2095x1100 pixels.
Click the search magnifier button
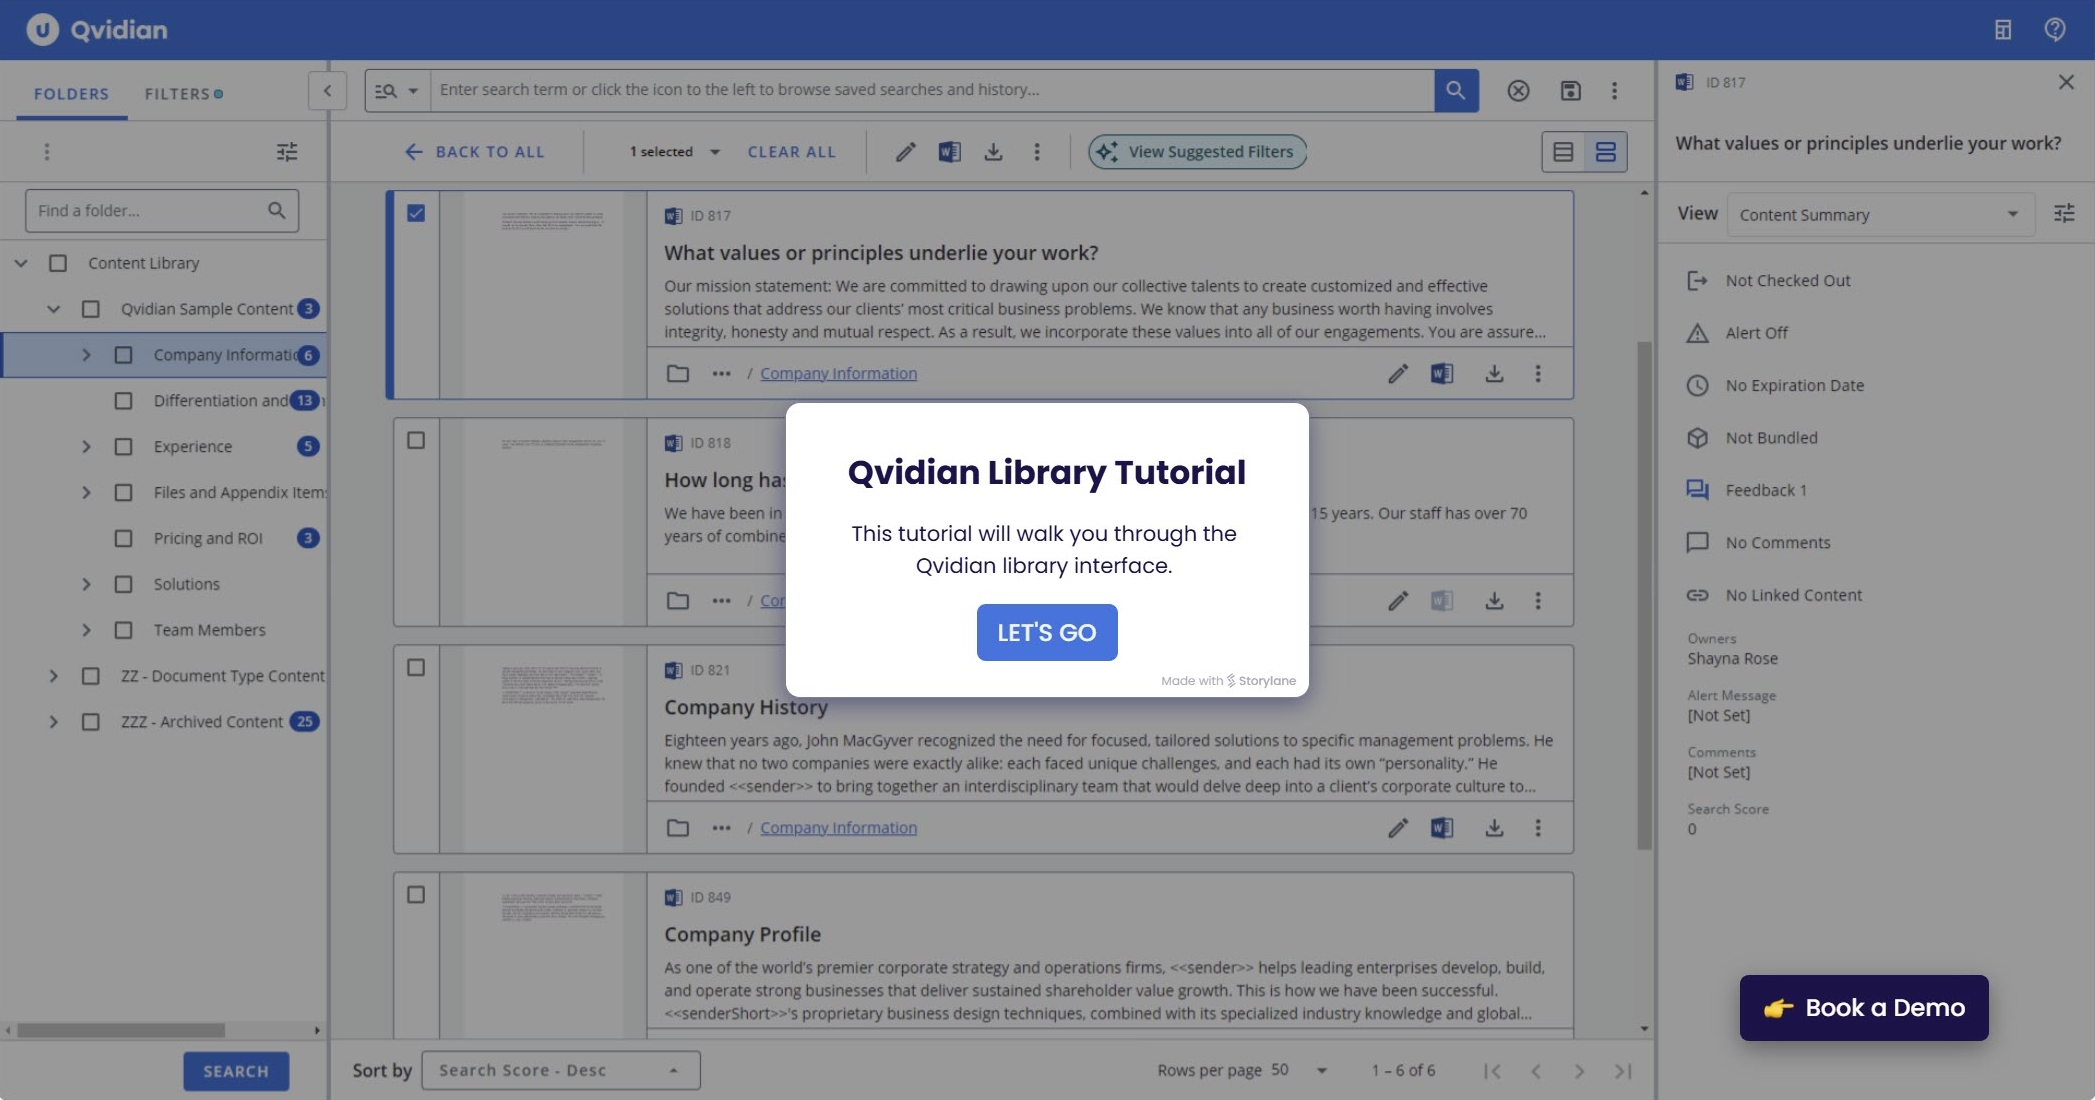[x=1456, y=90]
